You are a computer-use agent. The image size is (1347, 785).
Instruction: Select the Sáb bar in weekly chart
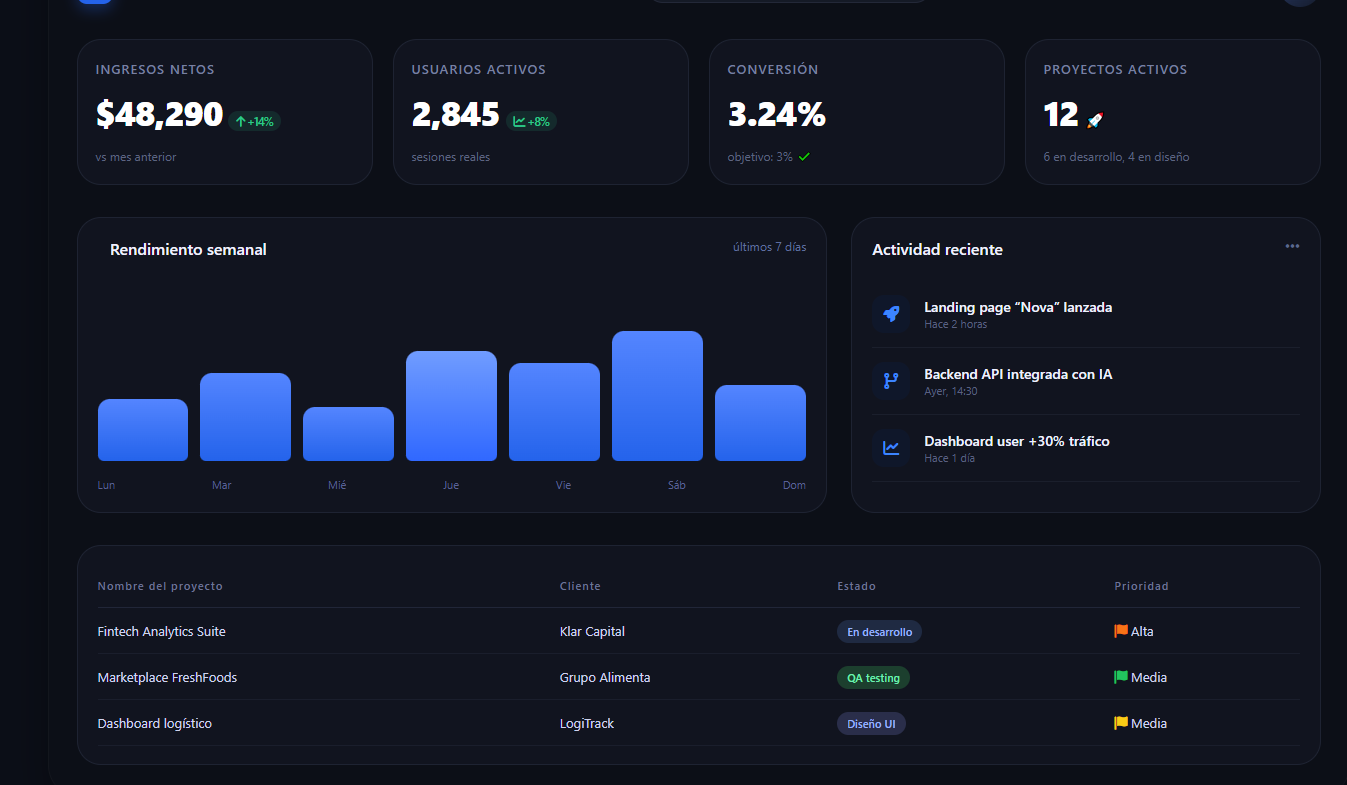tap(657, 396)
